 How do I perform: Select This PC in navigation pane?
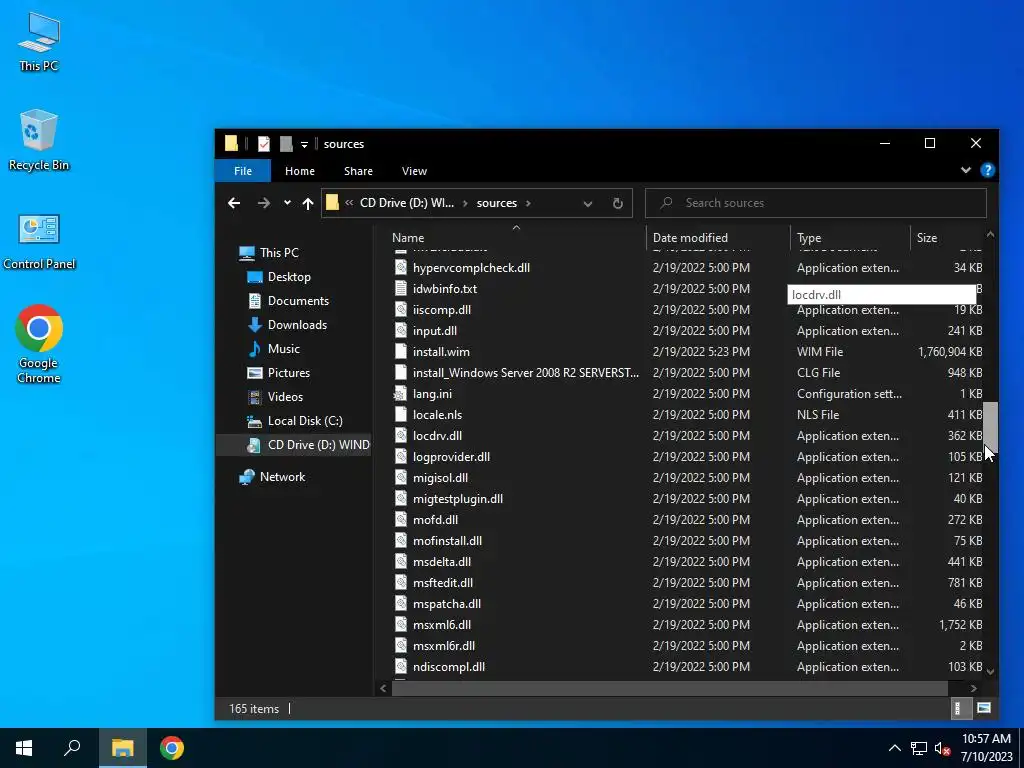pos(279,253)
